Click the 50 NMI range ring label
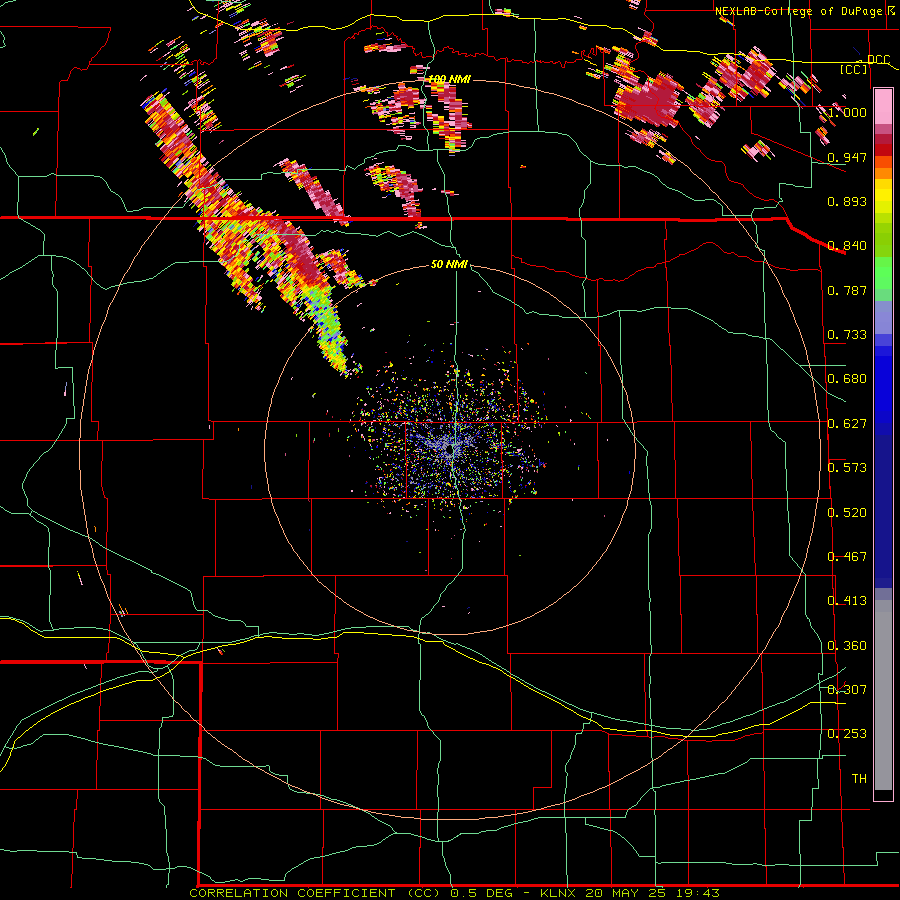900x900 pixels. point(449,264)
